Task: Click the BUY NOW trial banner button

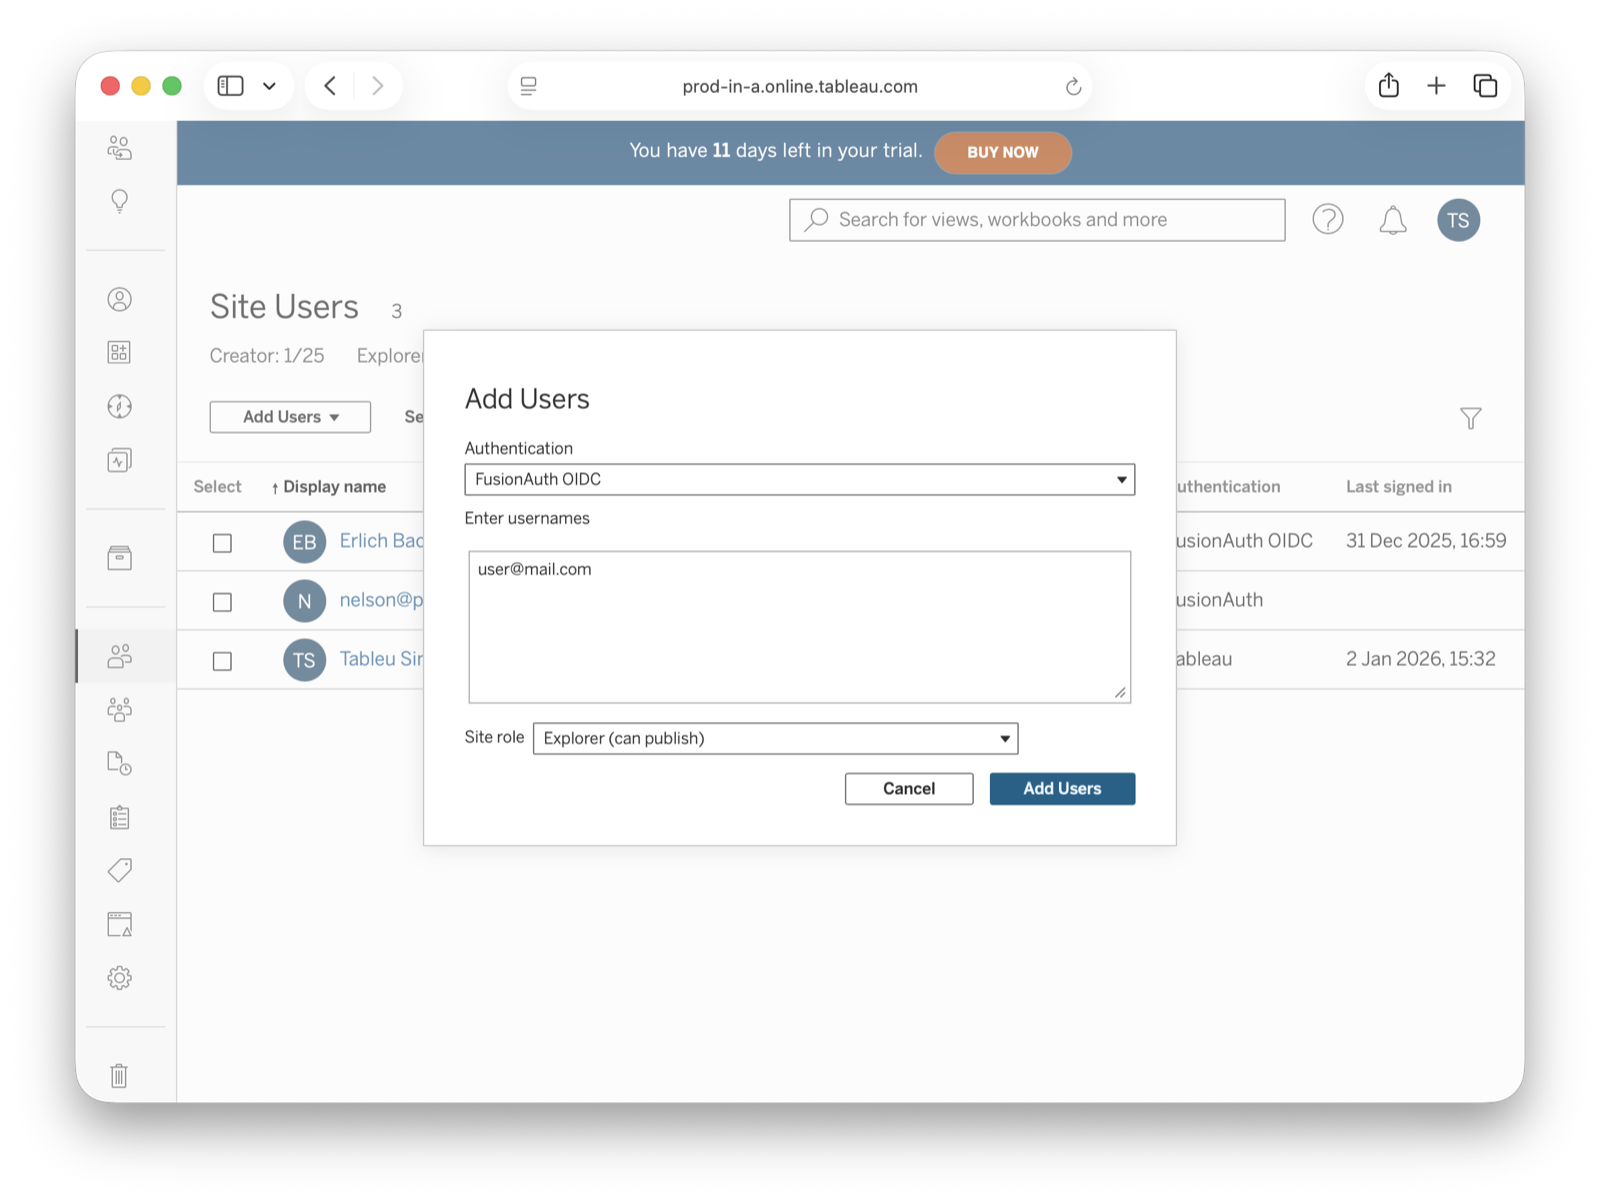Action: point(1003,152)
